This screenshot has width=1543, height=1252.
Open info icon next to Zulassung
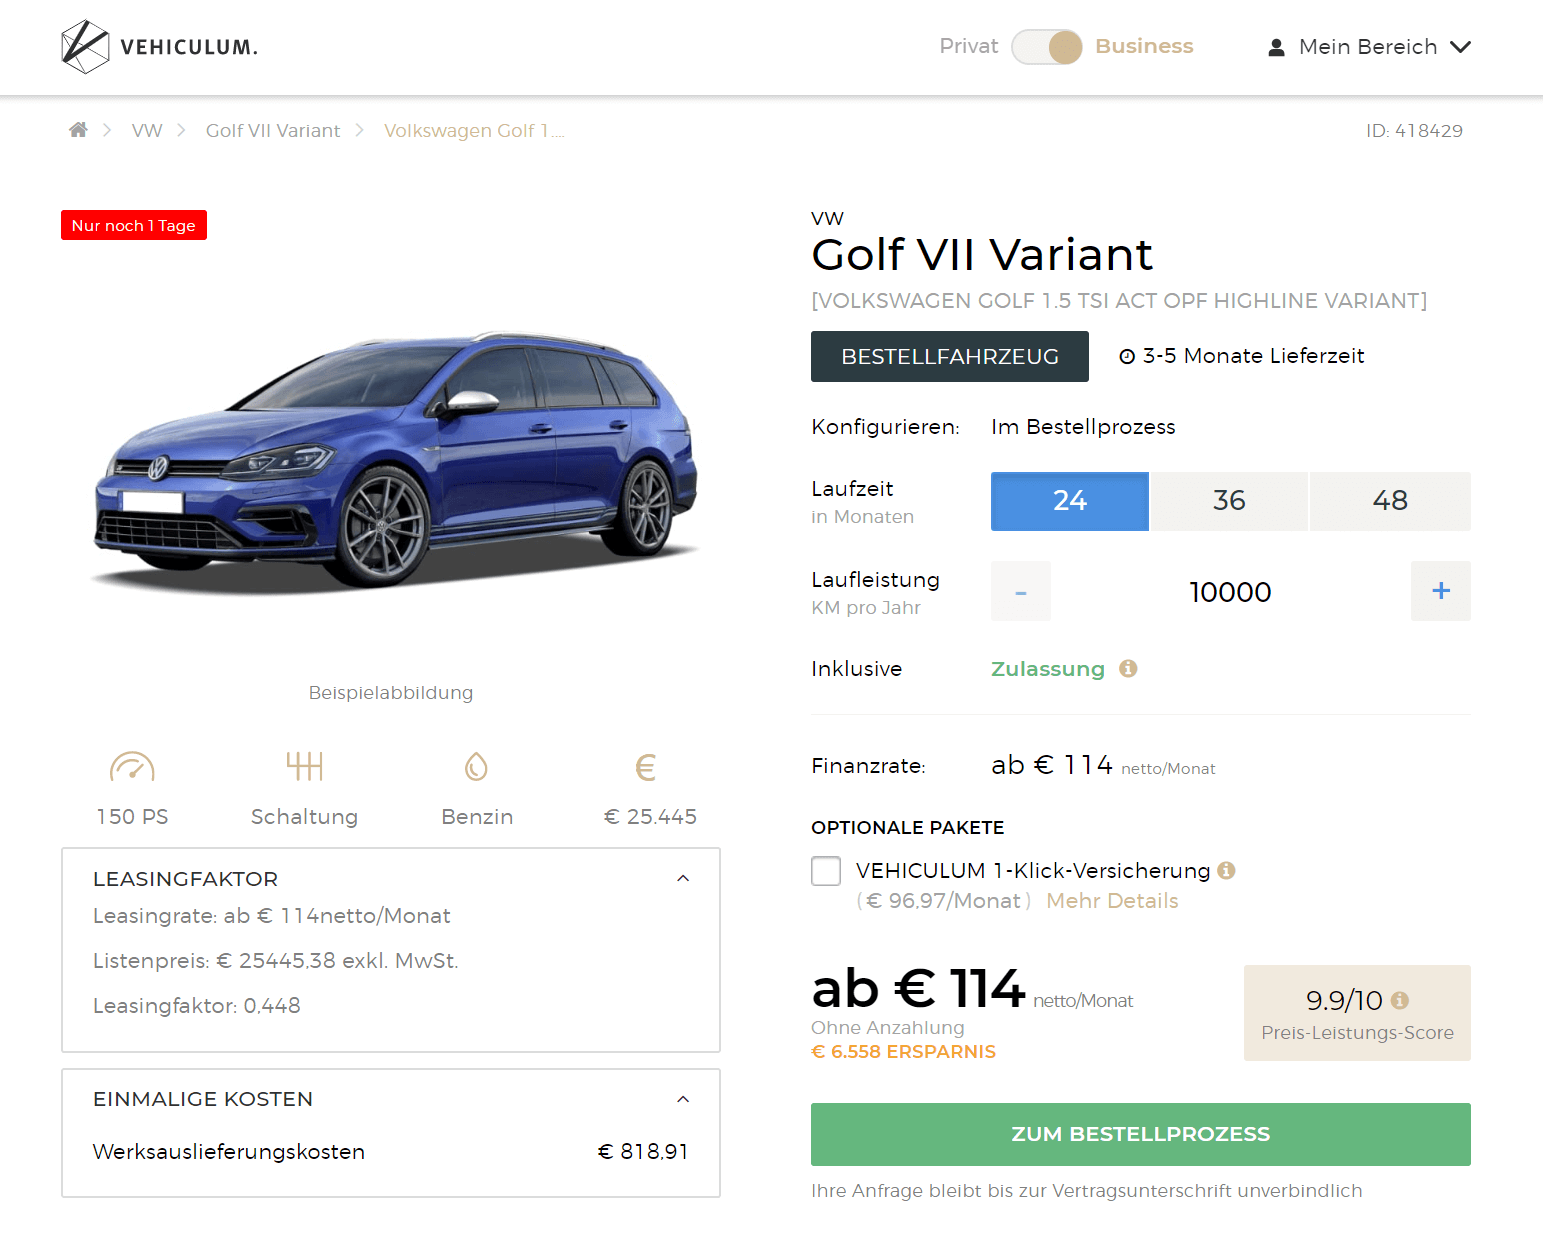(x=1128, y=668)
